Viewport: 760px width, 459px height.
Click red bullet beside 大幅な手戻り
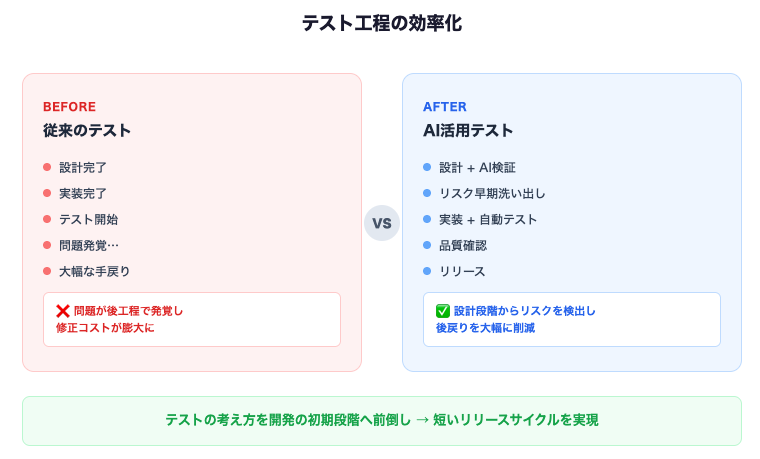tap(47, 271)
